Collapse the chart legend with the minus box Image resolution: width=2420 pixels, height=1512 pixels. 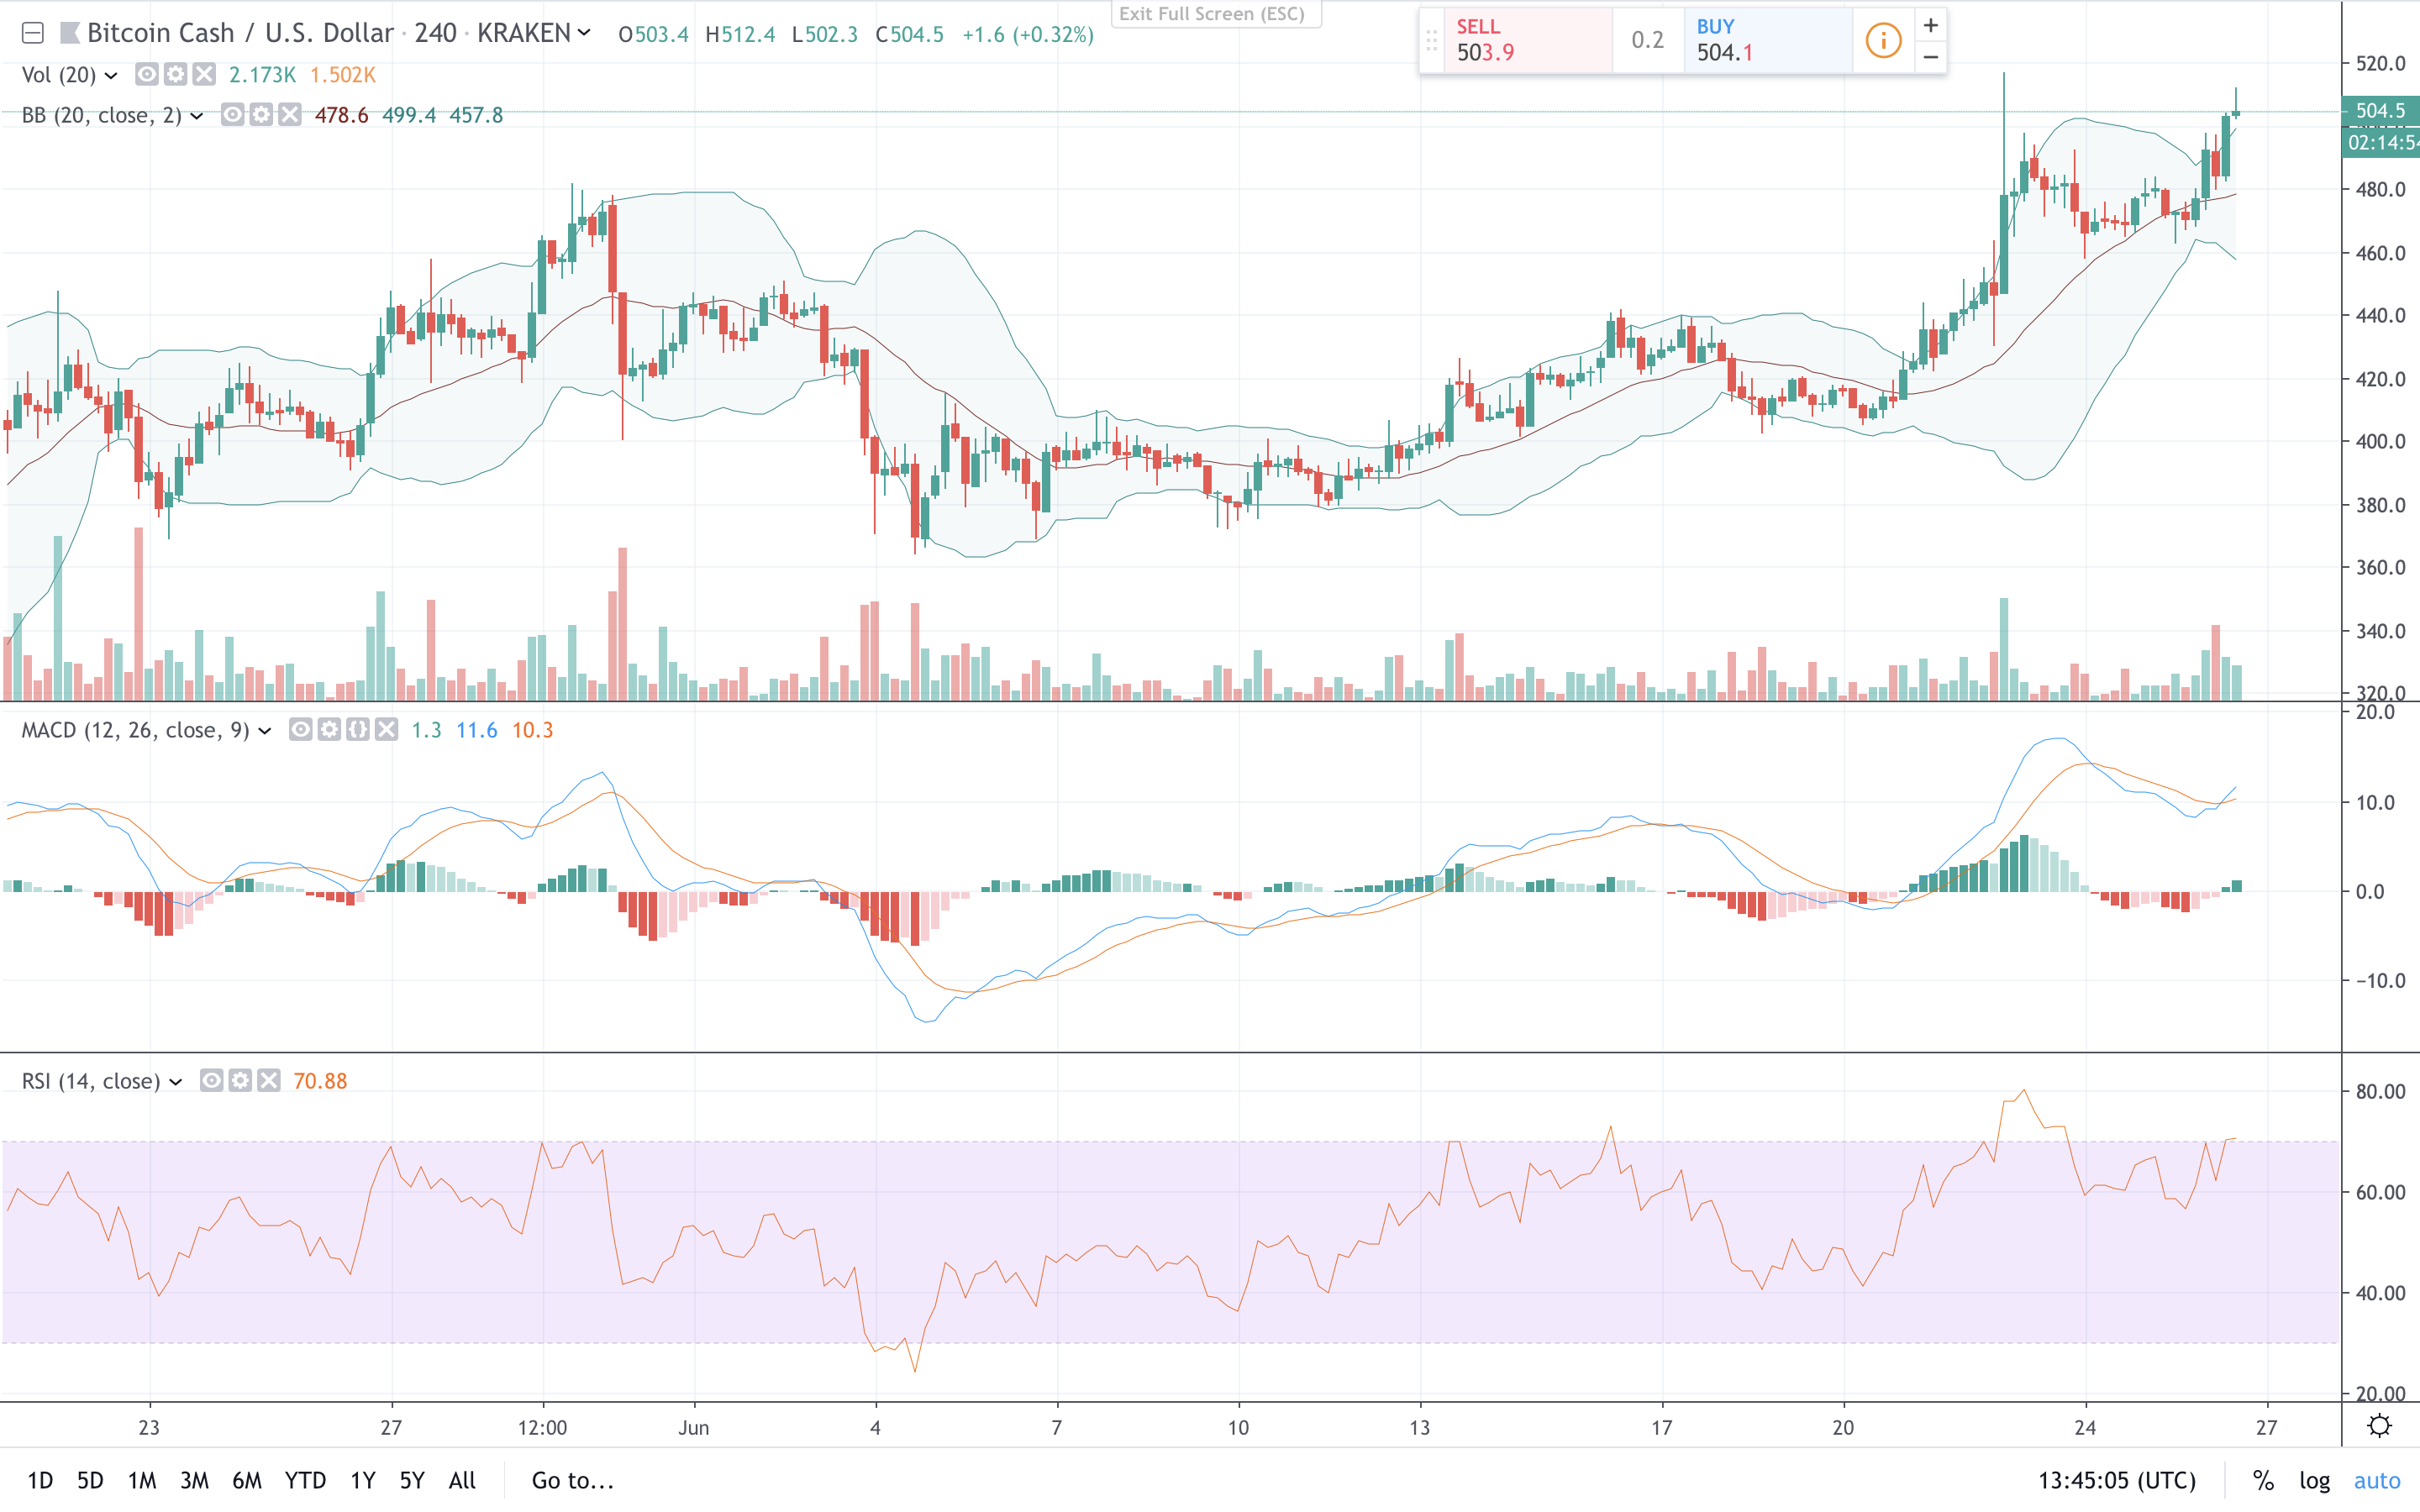click(32, 34)
